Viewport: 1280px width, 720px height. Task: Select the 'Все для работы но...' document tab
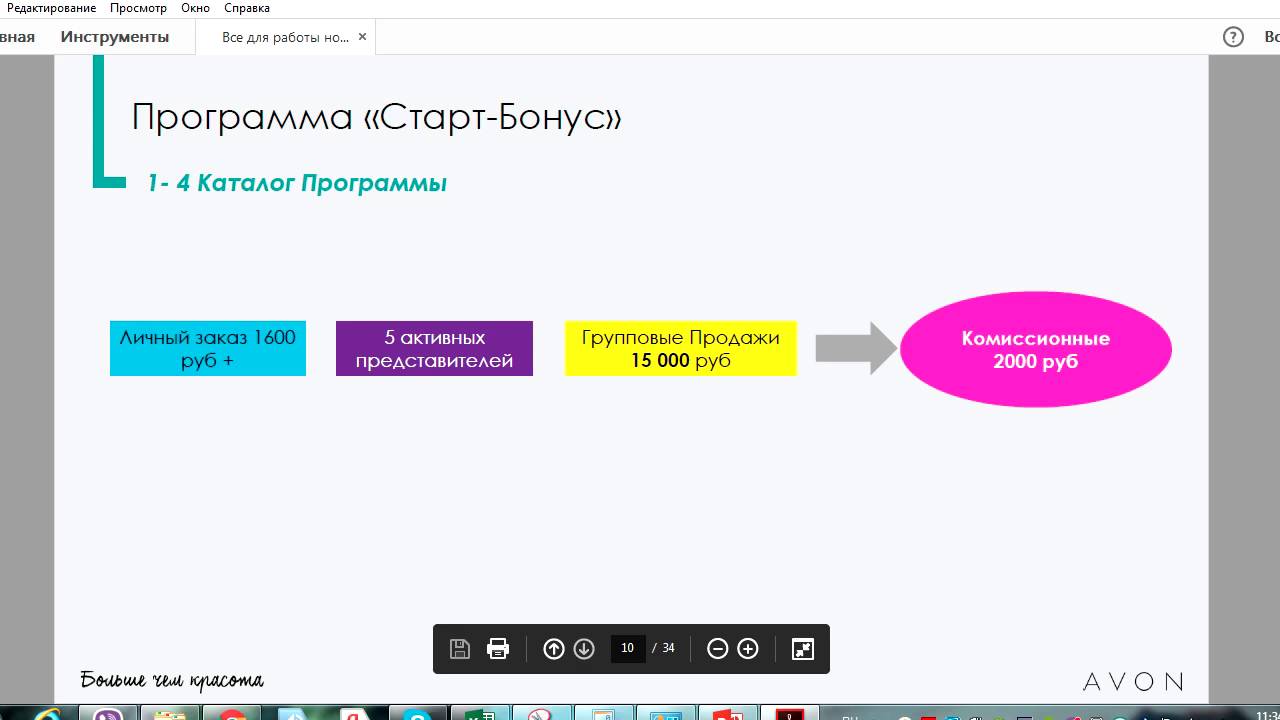pyautogui.click(x=285, y=37)
